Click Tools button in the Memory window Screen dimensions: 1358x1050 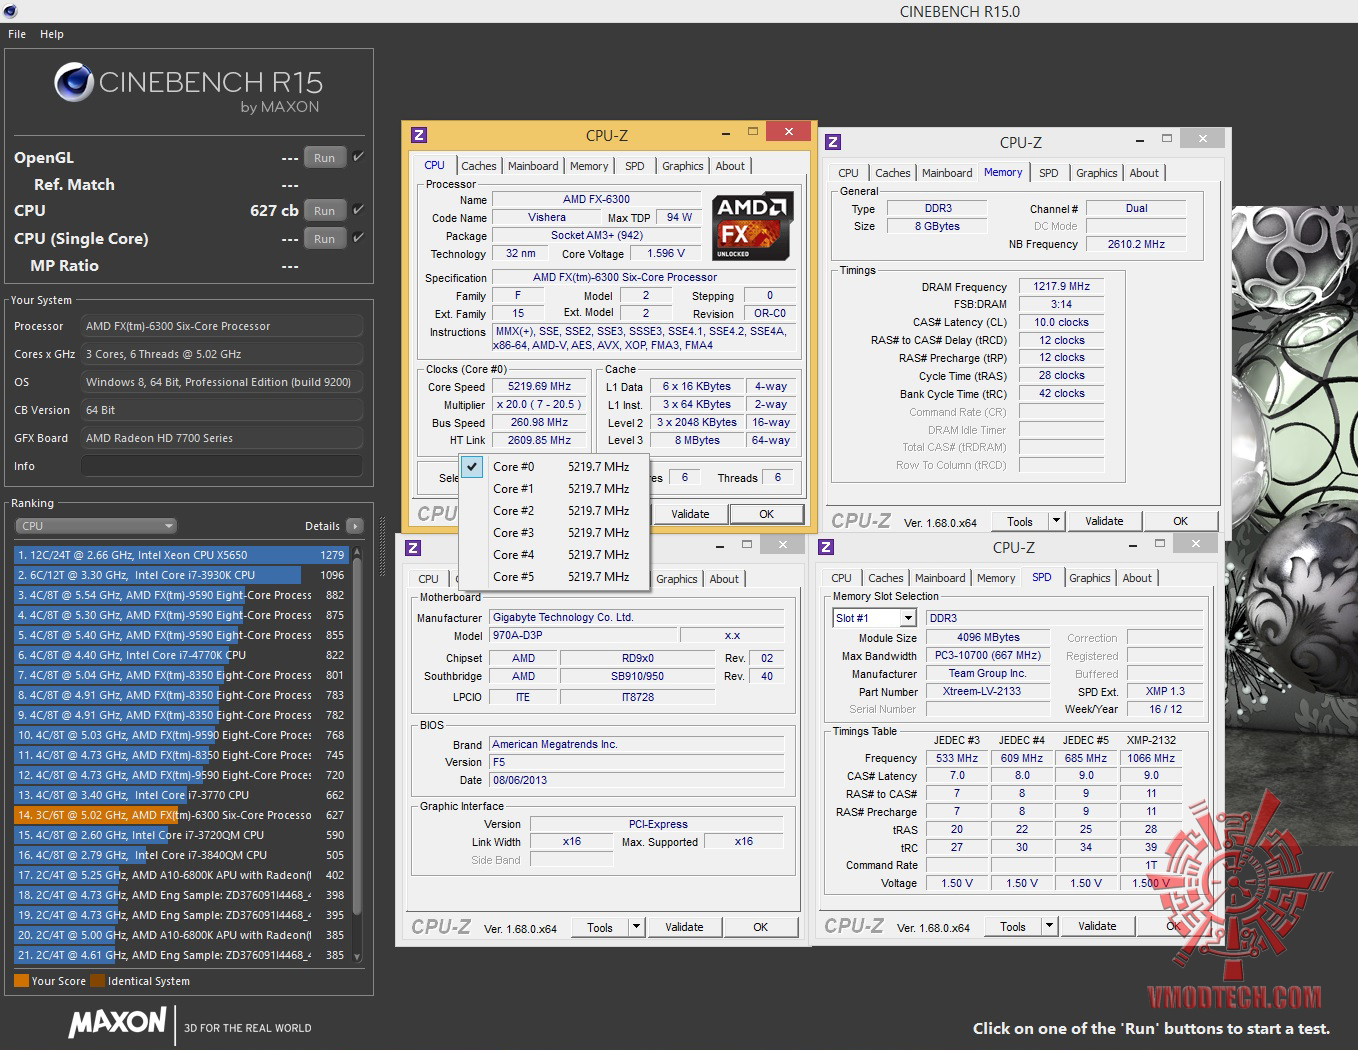(1020, 521)
